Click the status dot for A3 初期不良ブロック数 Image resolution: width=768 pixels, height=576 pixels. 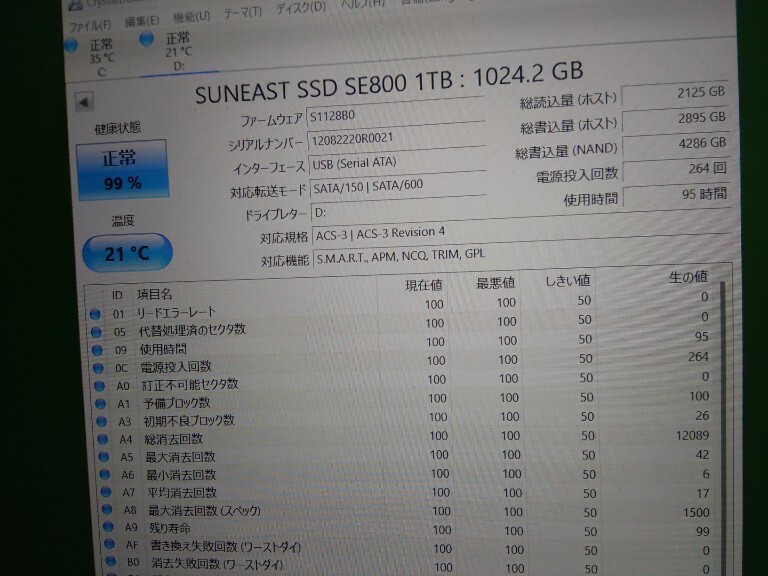[x=101, y=421]
